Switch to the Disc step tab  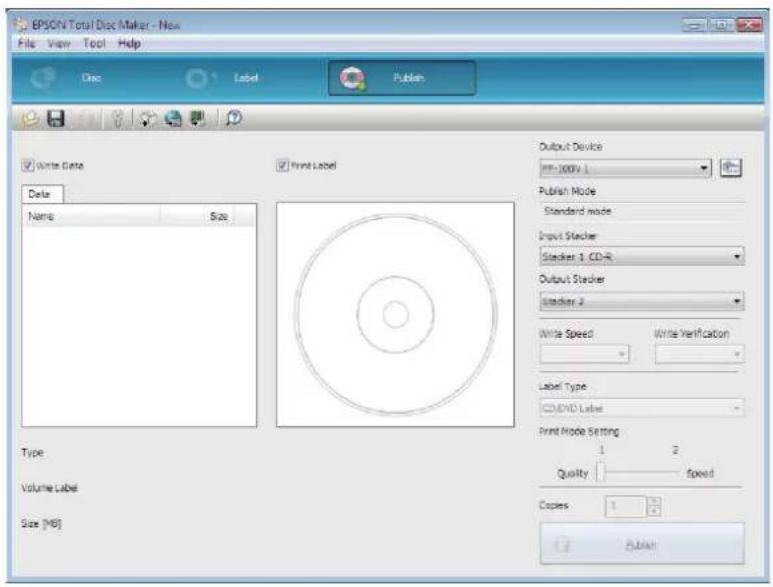click(91, 78)
